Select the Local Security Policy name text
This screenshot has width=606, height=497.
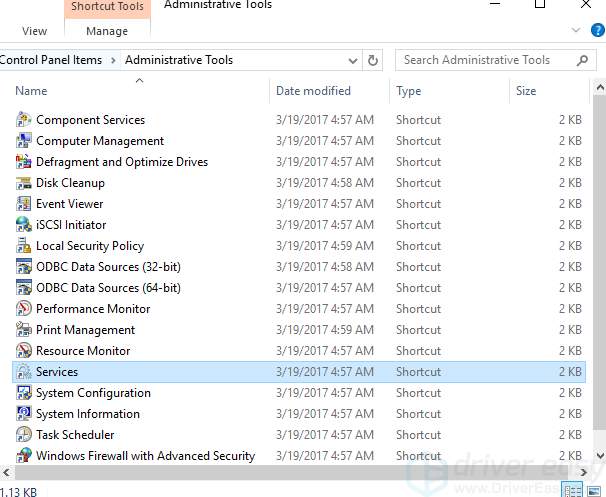click(x=90, y=246)
